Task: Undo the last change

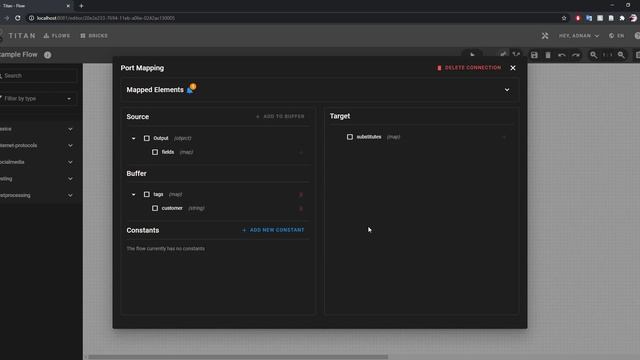Action: tap(562, 55)
